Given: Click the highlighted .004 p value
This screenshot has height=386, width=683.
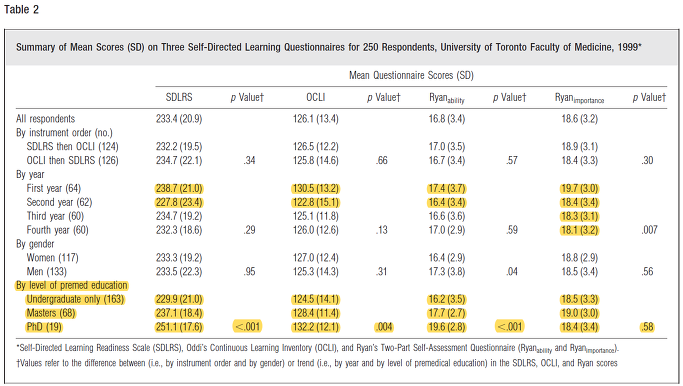Looking at the screenshot, I should click(384, 327).
